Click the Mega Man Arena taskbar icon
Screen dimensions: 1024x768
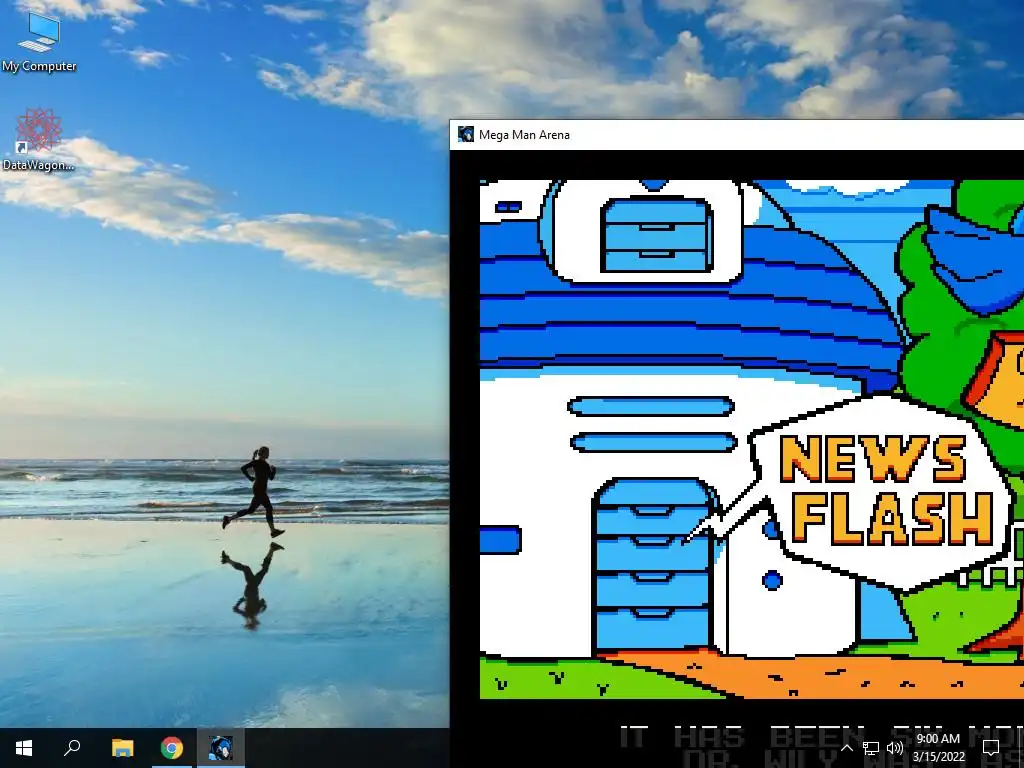click(x=221, y=748)
